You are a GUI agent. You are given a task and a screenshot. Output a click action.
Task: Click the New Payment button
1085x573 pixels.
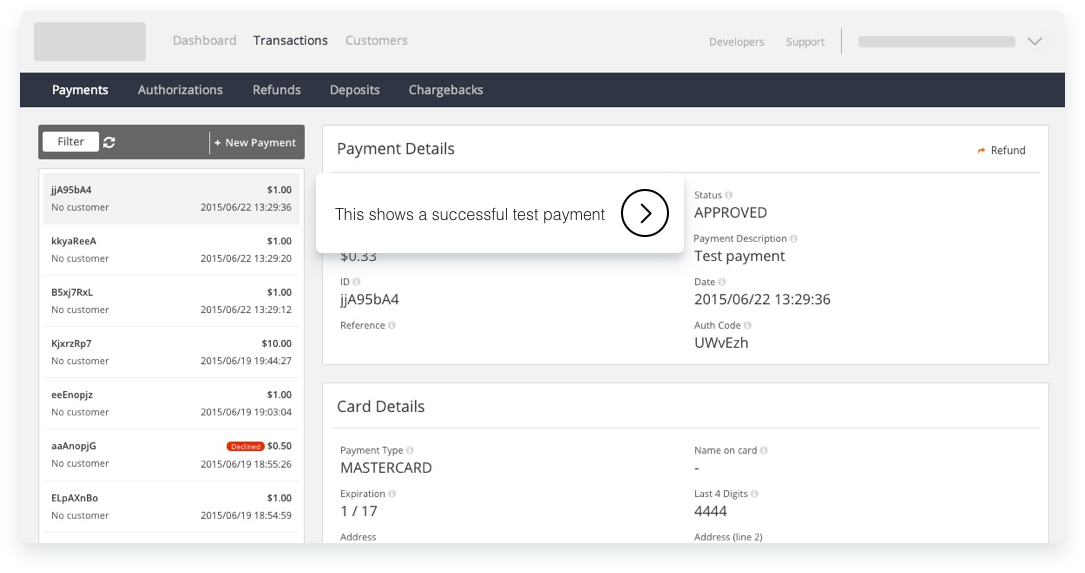(x=255, y=143)
